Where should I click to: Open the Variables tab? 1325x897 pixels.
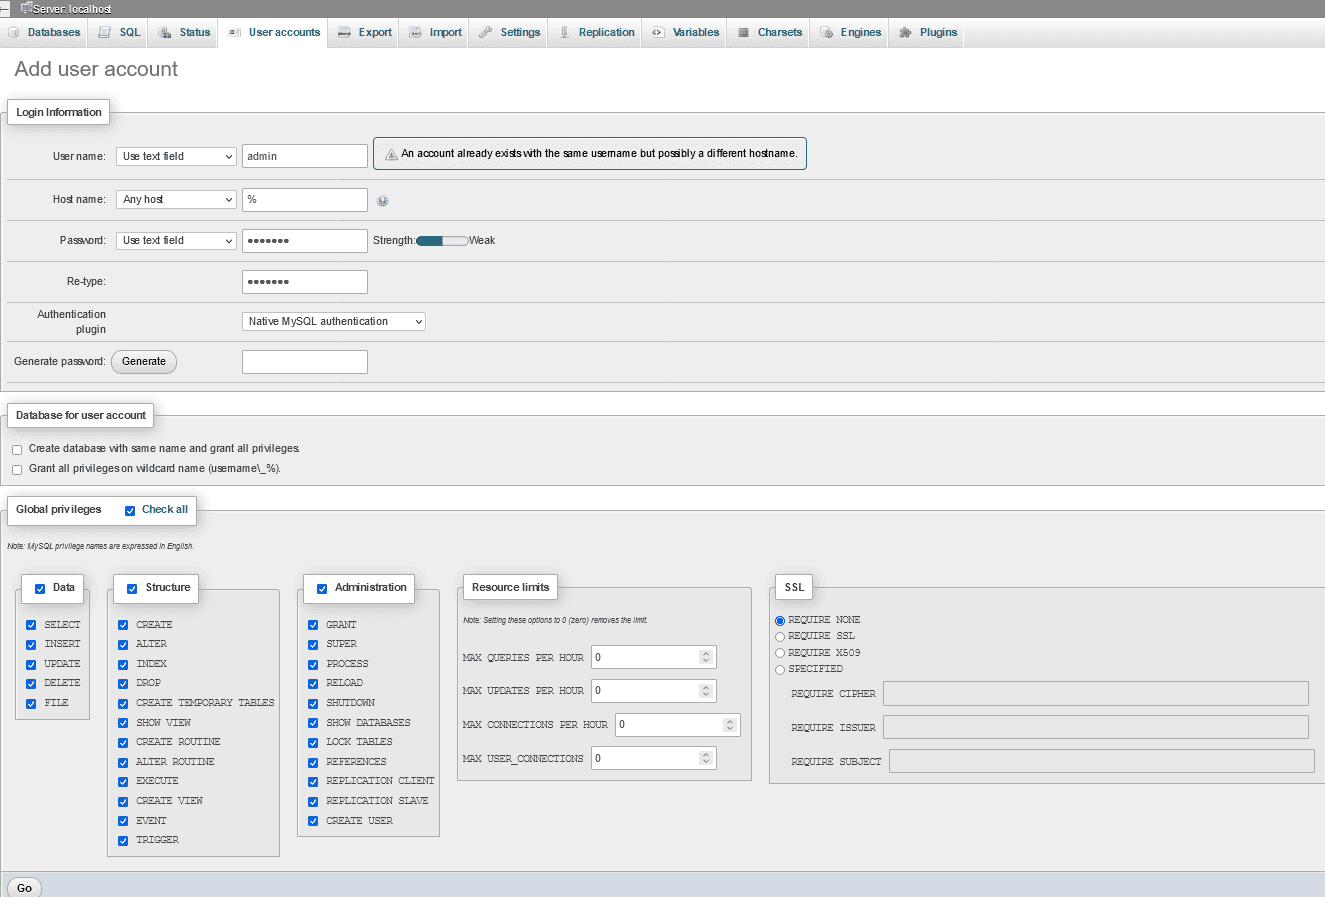point(685,33)
